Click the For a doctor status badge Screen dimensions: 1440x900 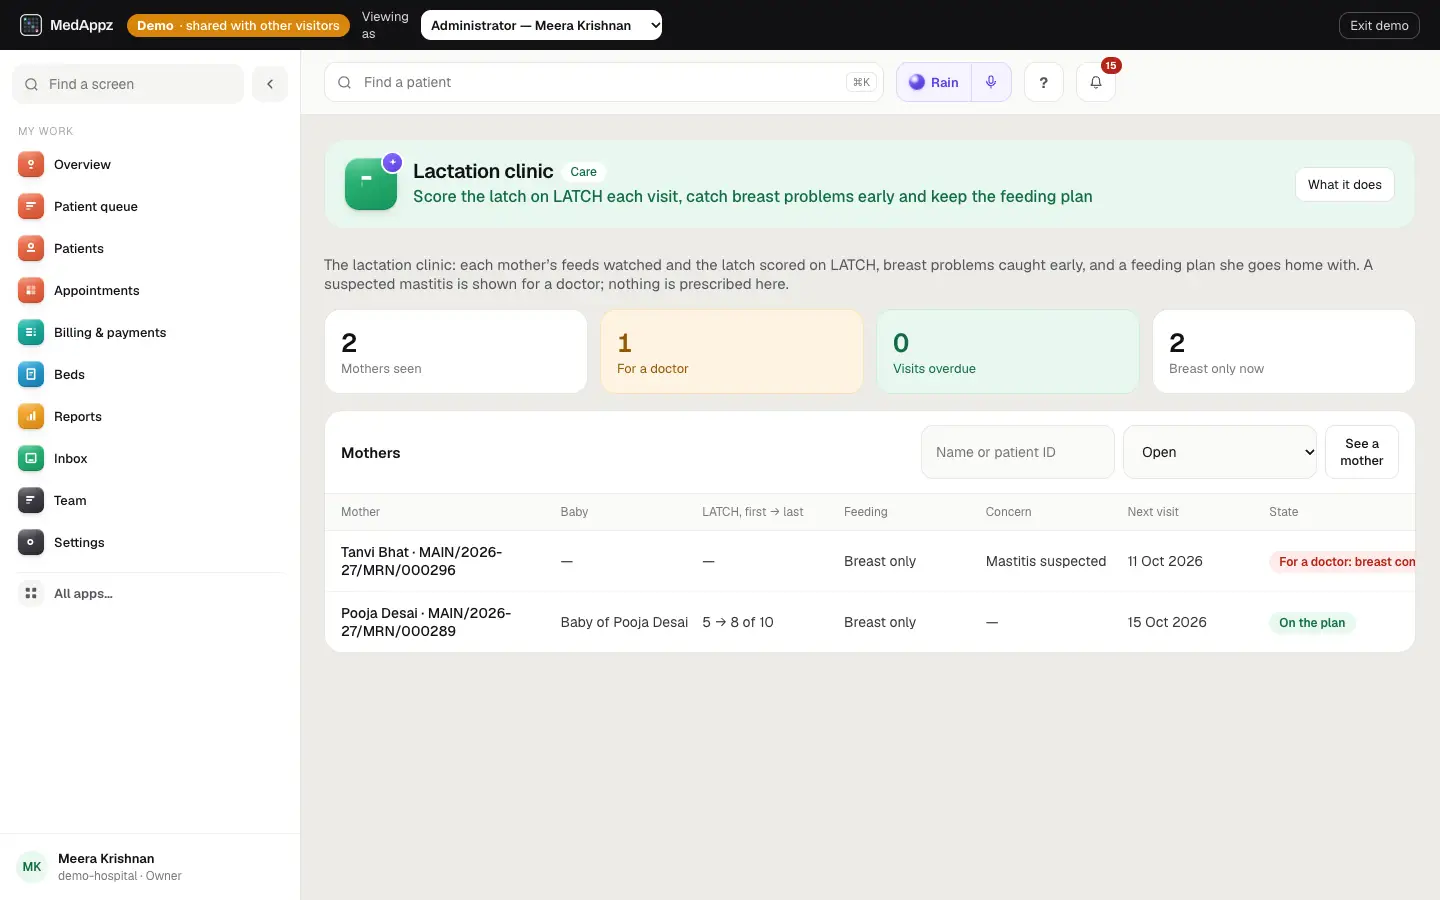pos(1342,561)
